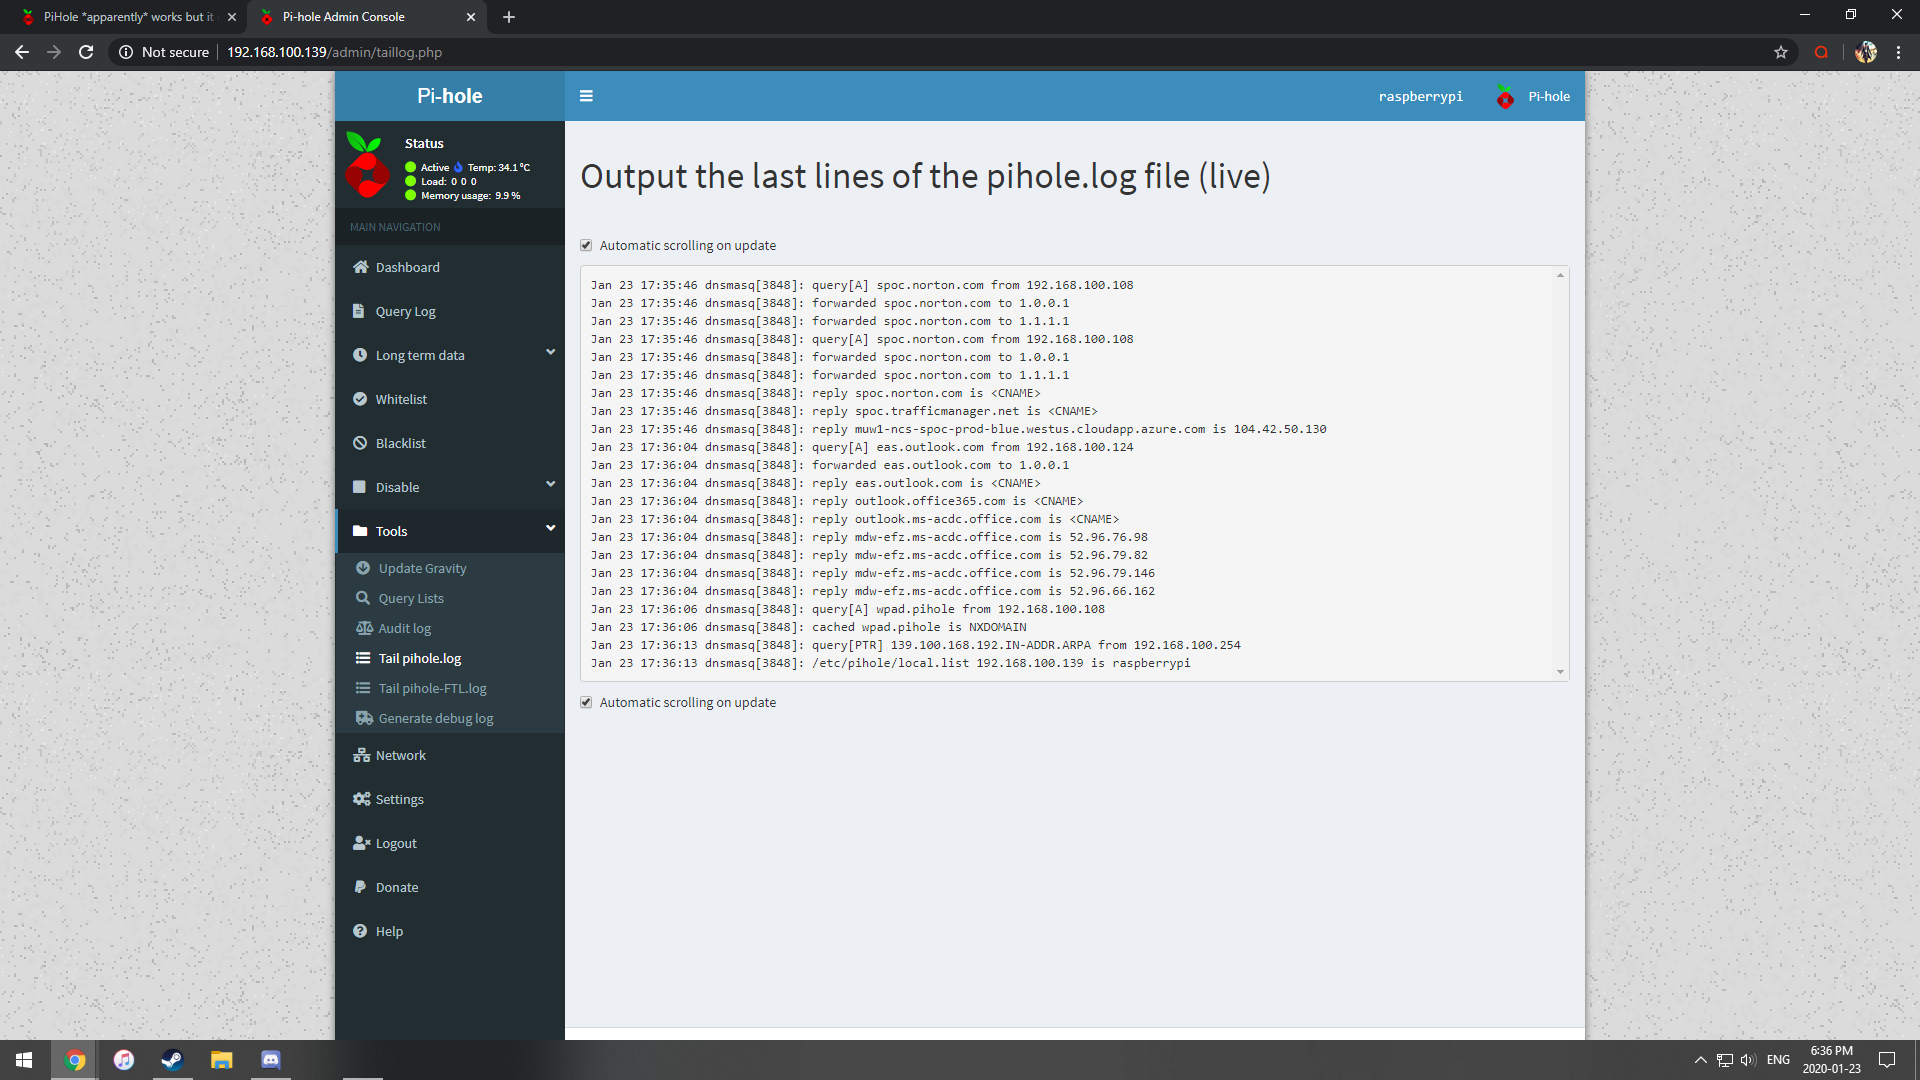Click the Whitelist check-circle icon
This screenshot has width=1920, height=1080.
tap(360, 399)
